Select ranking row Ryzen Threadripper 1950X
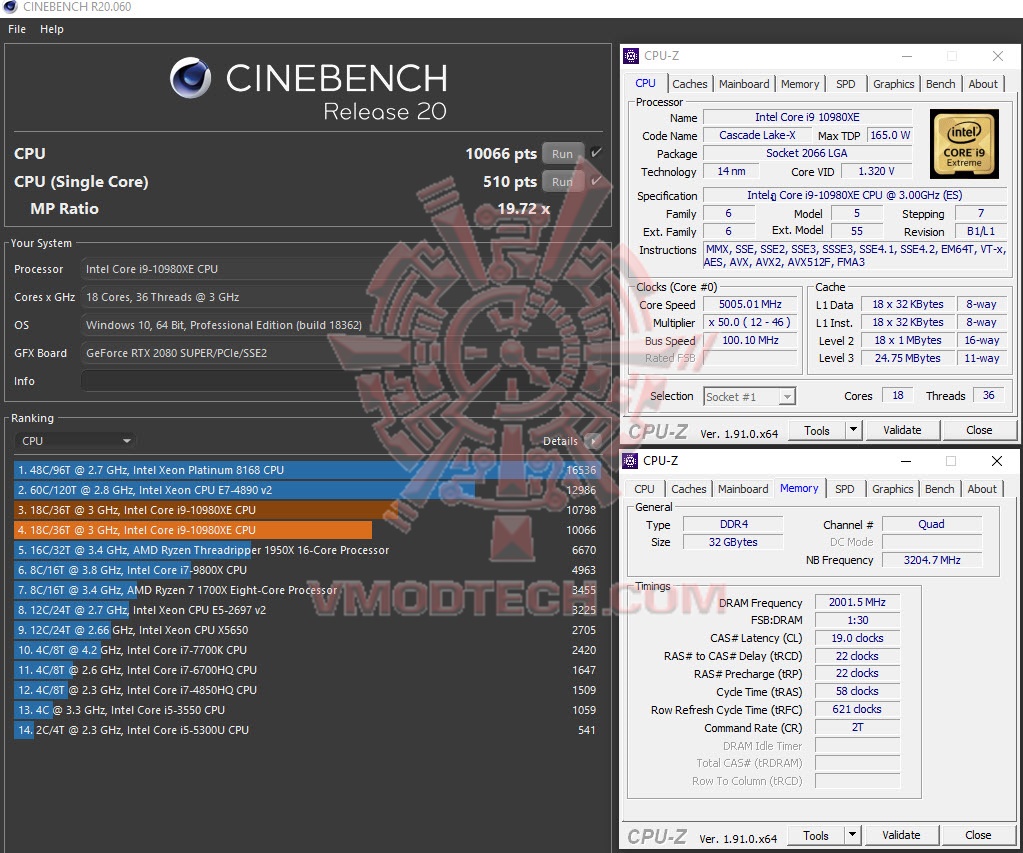The width and height of the screenshot is (1023, 853). pos(307,550)
